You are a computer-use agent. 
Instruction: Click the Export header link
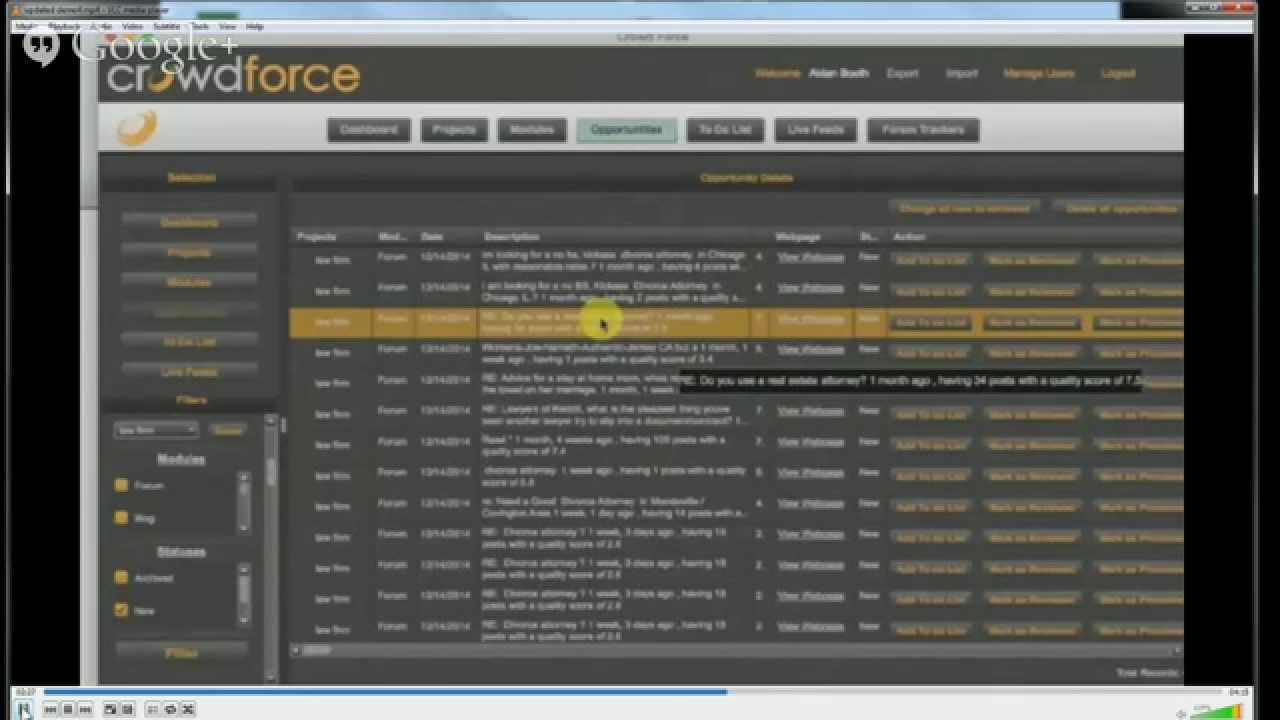pyautogui.click(x=902, y=73)
